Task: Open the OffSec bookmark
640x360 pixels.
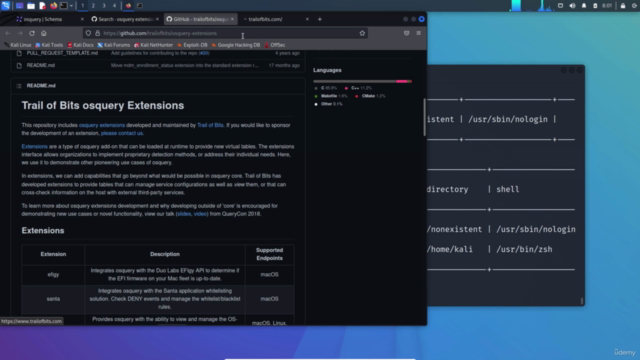Action: click(x=275, y=45)
